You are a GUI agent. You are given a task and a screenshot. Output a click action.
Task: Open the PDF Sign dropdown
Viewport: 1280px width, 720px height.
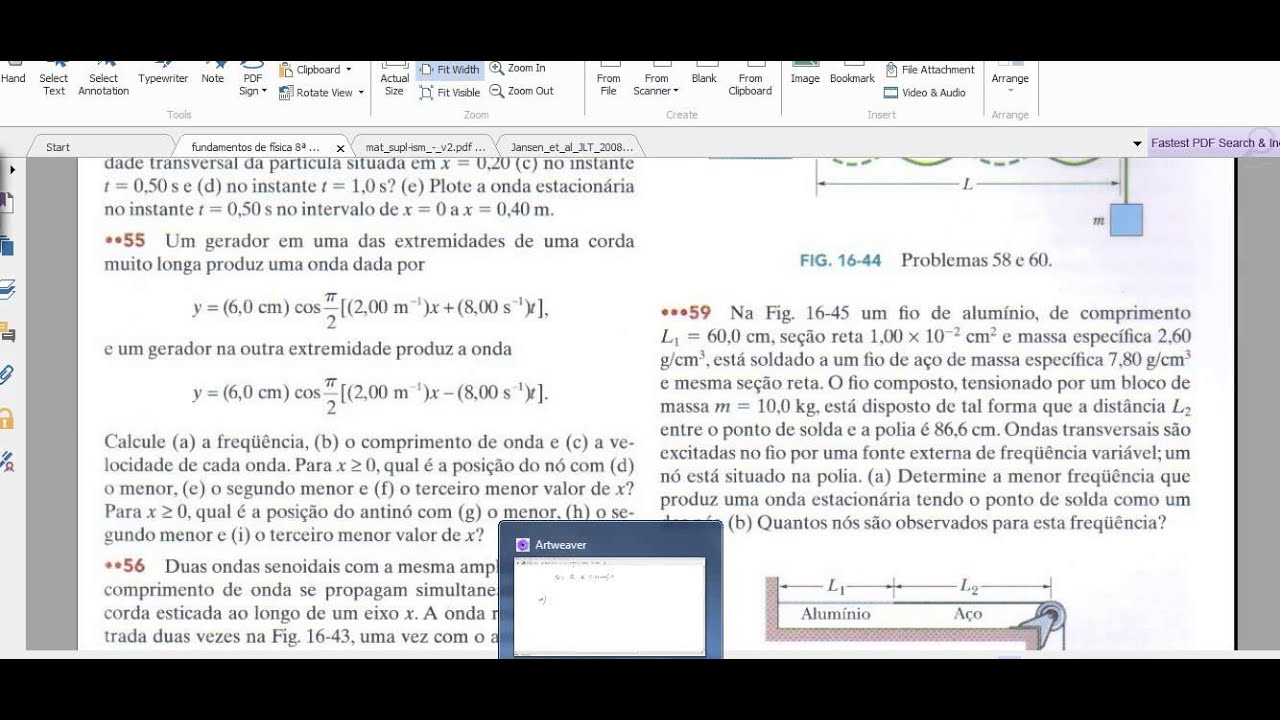[x=253, y=78]
